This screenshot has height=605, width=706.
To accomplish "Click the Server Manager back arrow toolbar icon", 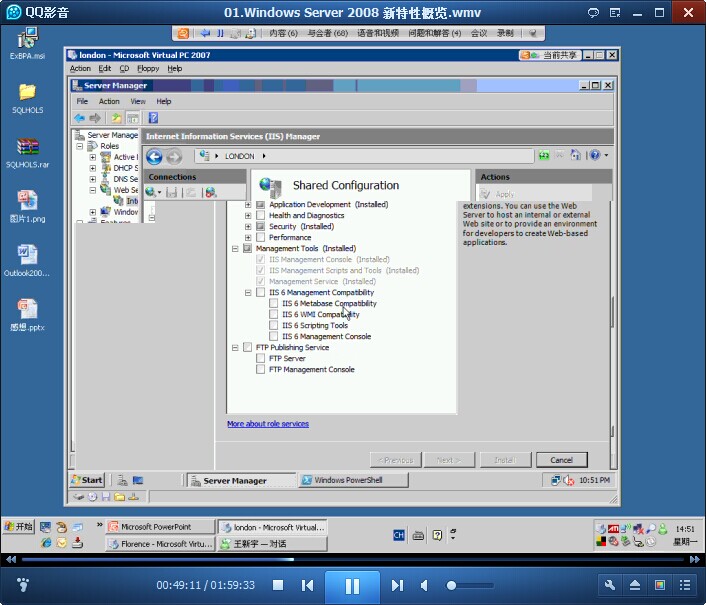I will coord(80,118).
